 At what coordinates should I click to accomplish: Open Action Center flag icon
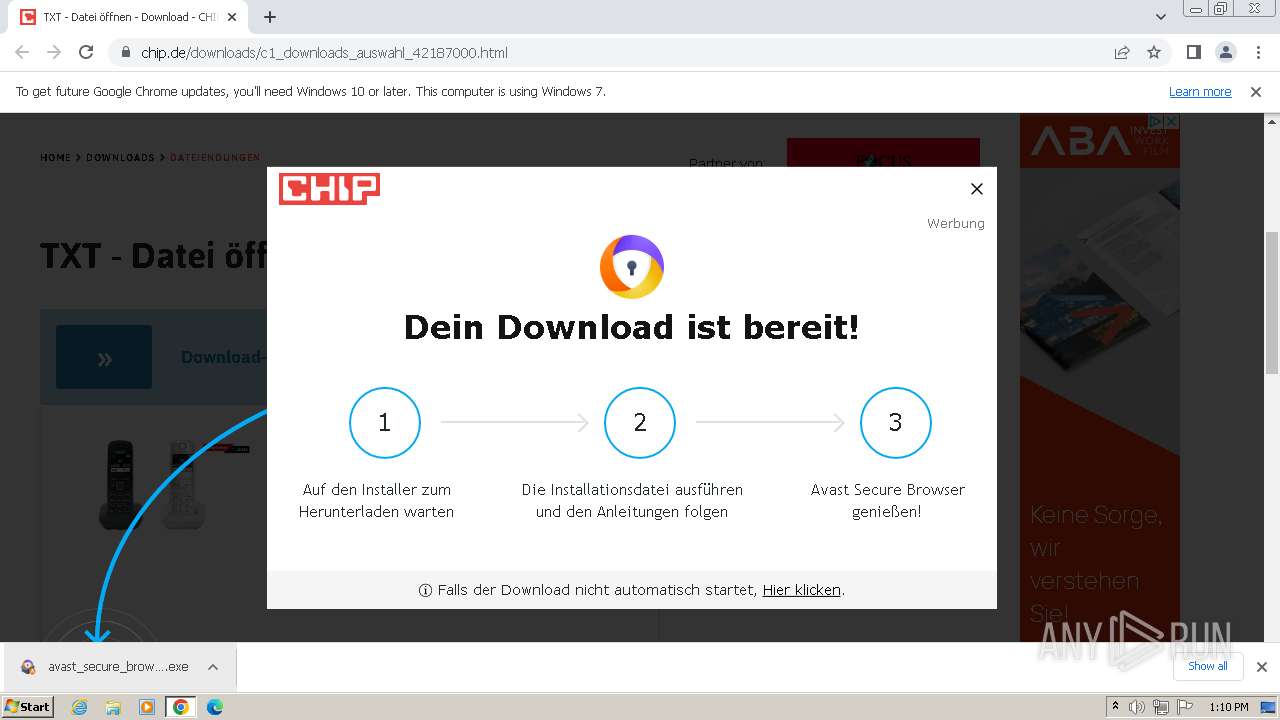click(1185, 707)
